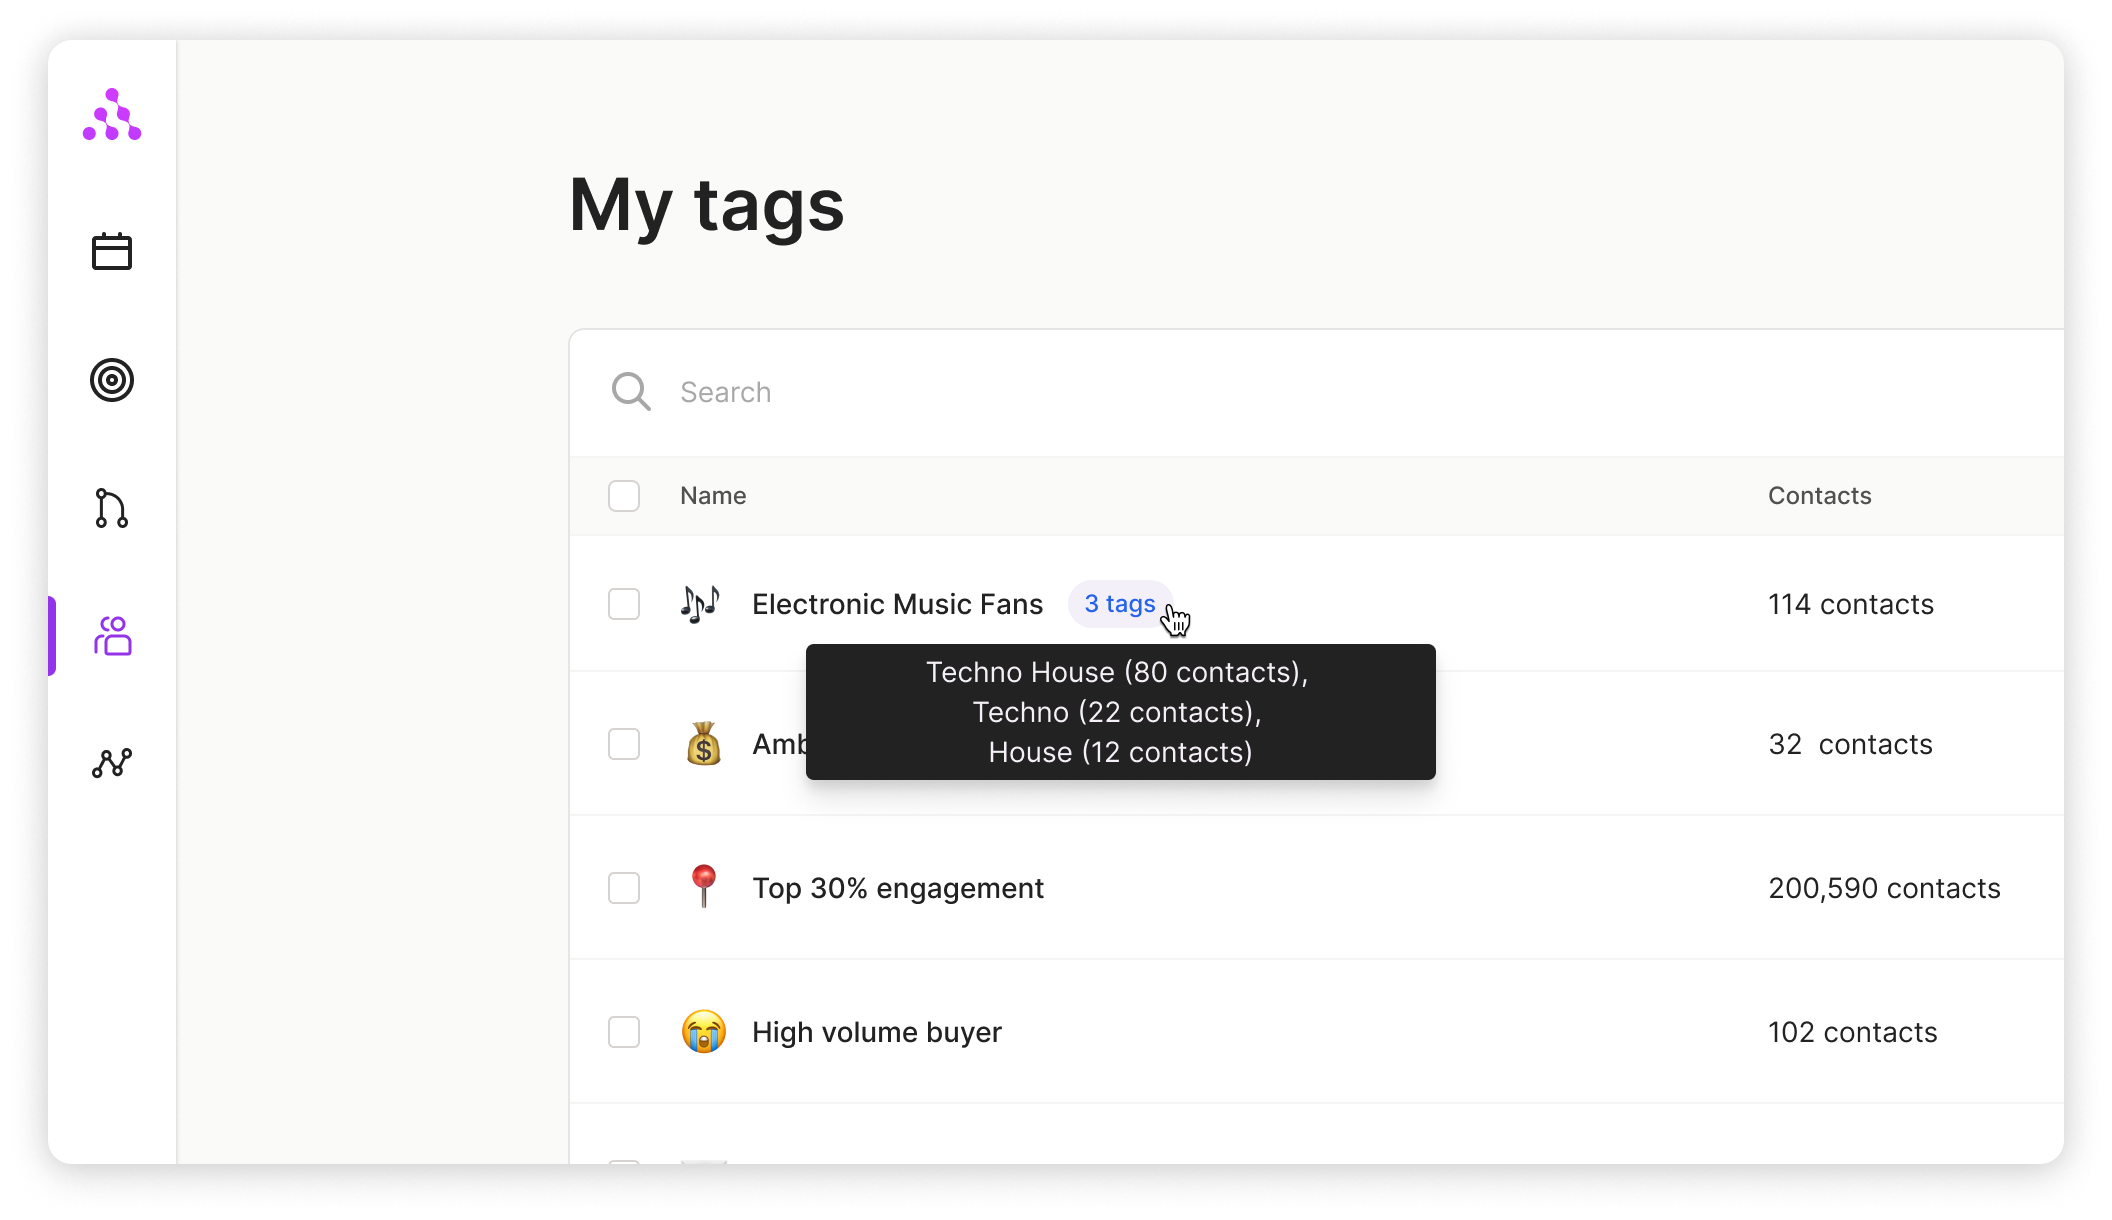Click the crying face emoji icon
The width and height of the screenshot is (2112, 1220).
(x=704, y=1032)
